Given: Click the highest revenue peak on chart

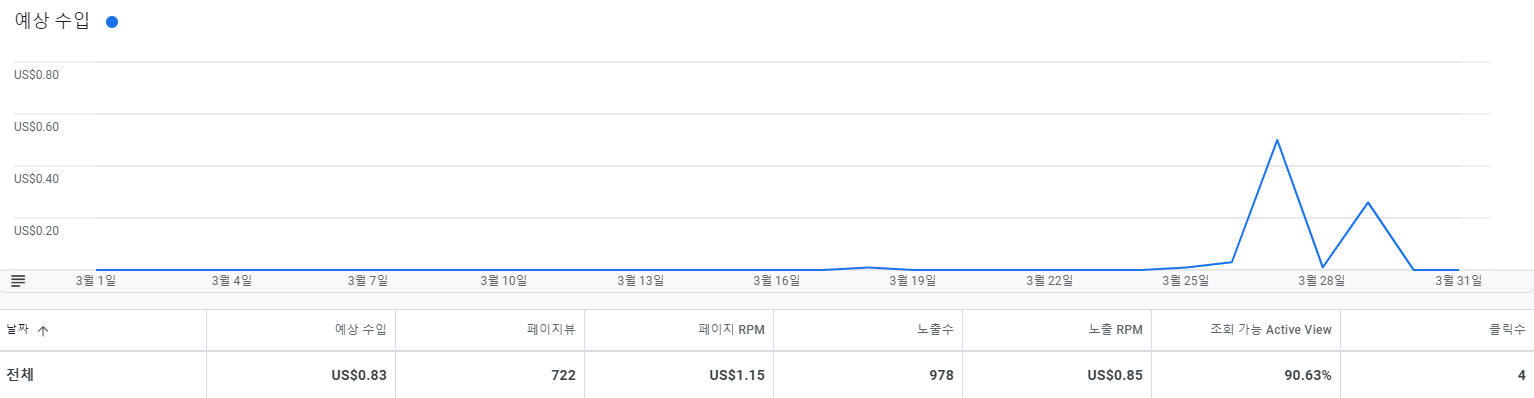Looking at the screenshot, I should [1277, 140].
